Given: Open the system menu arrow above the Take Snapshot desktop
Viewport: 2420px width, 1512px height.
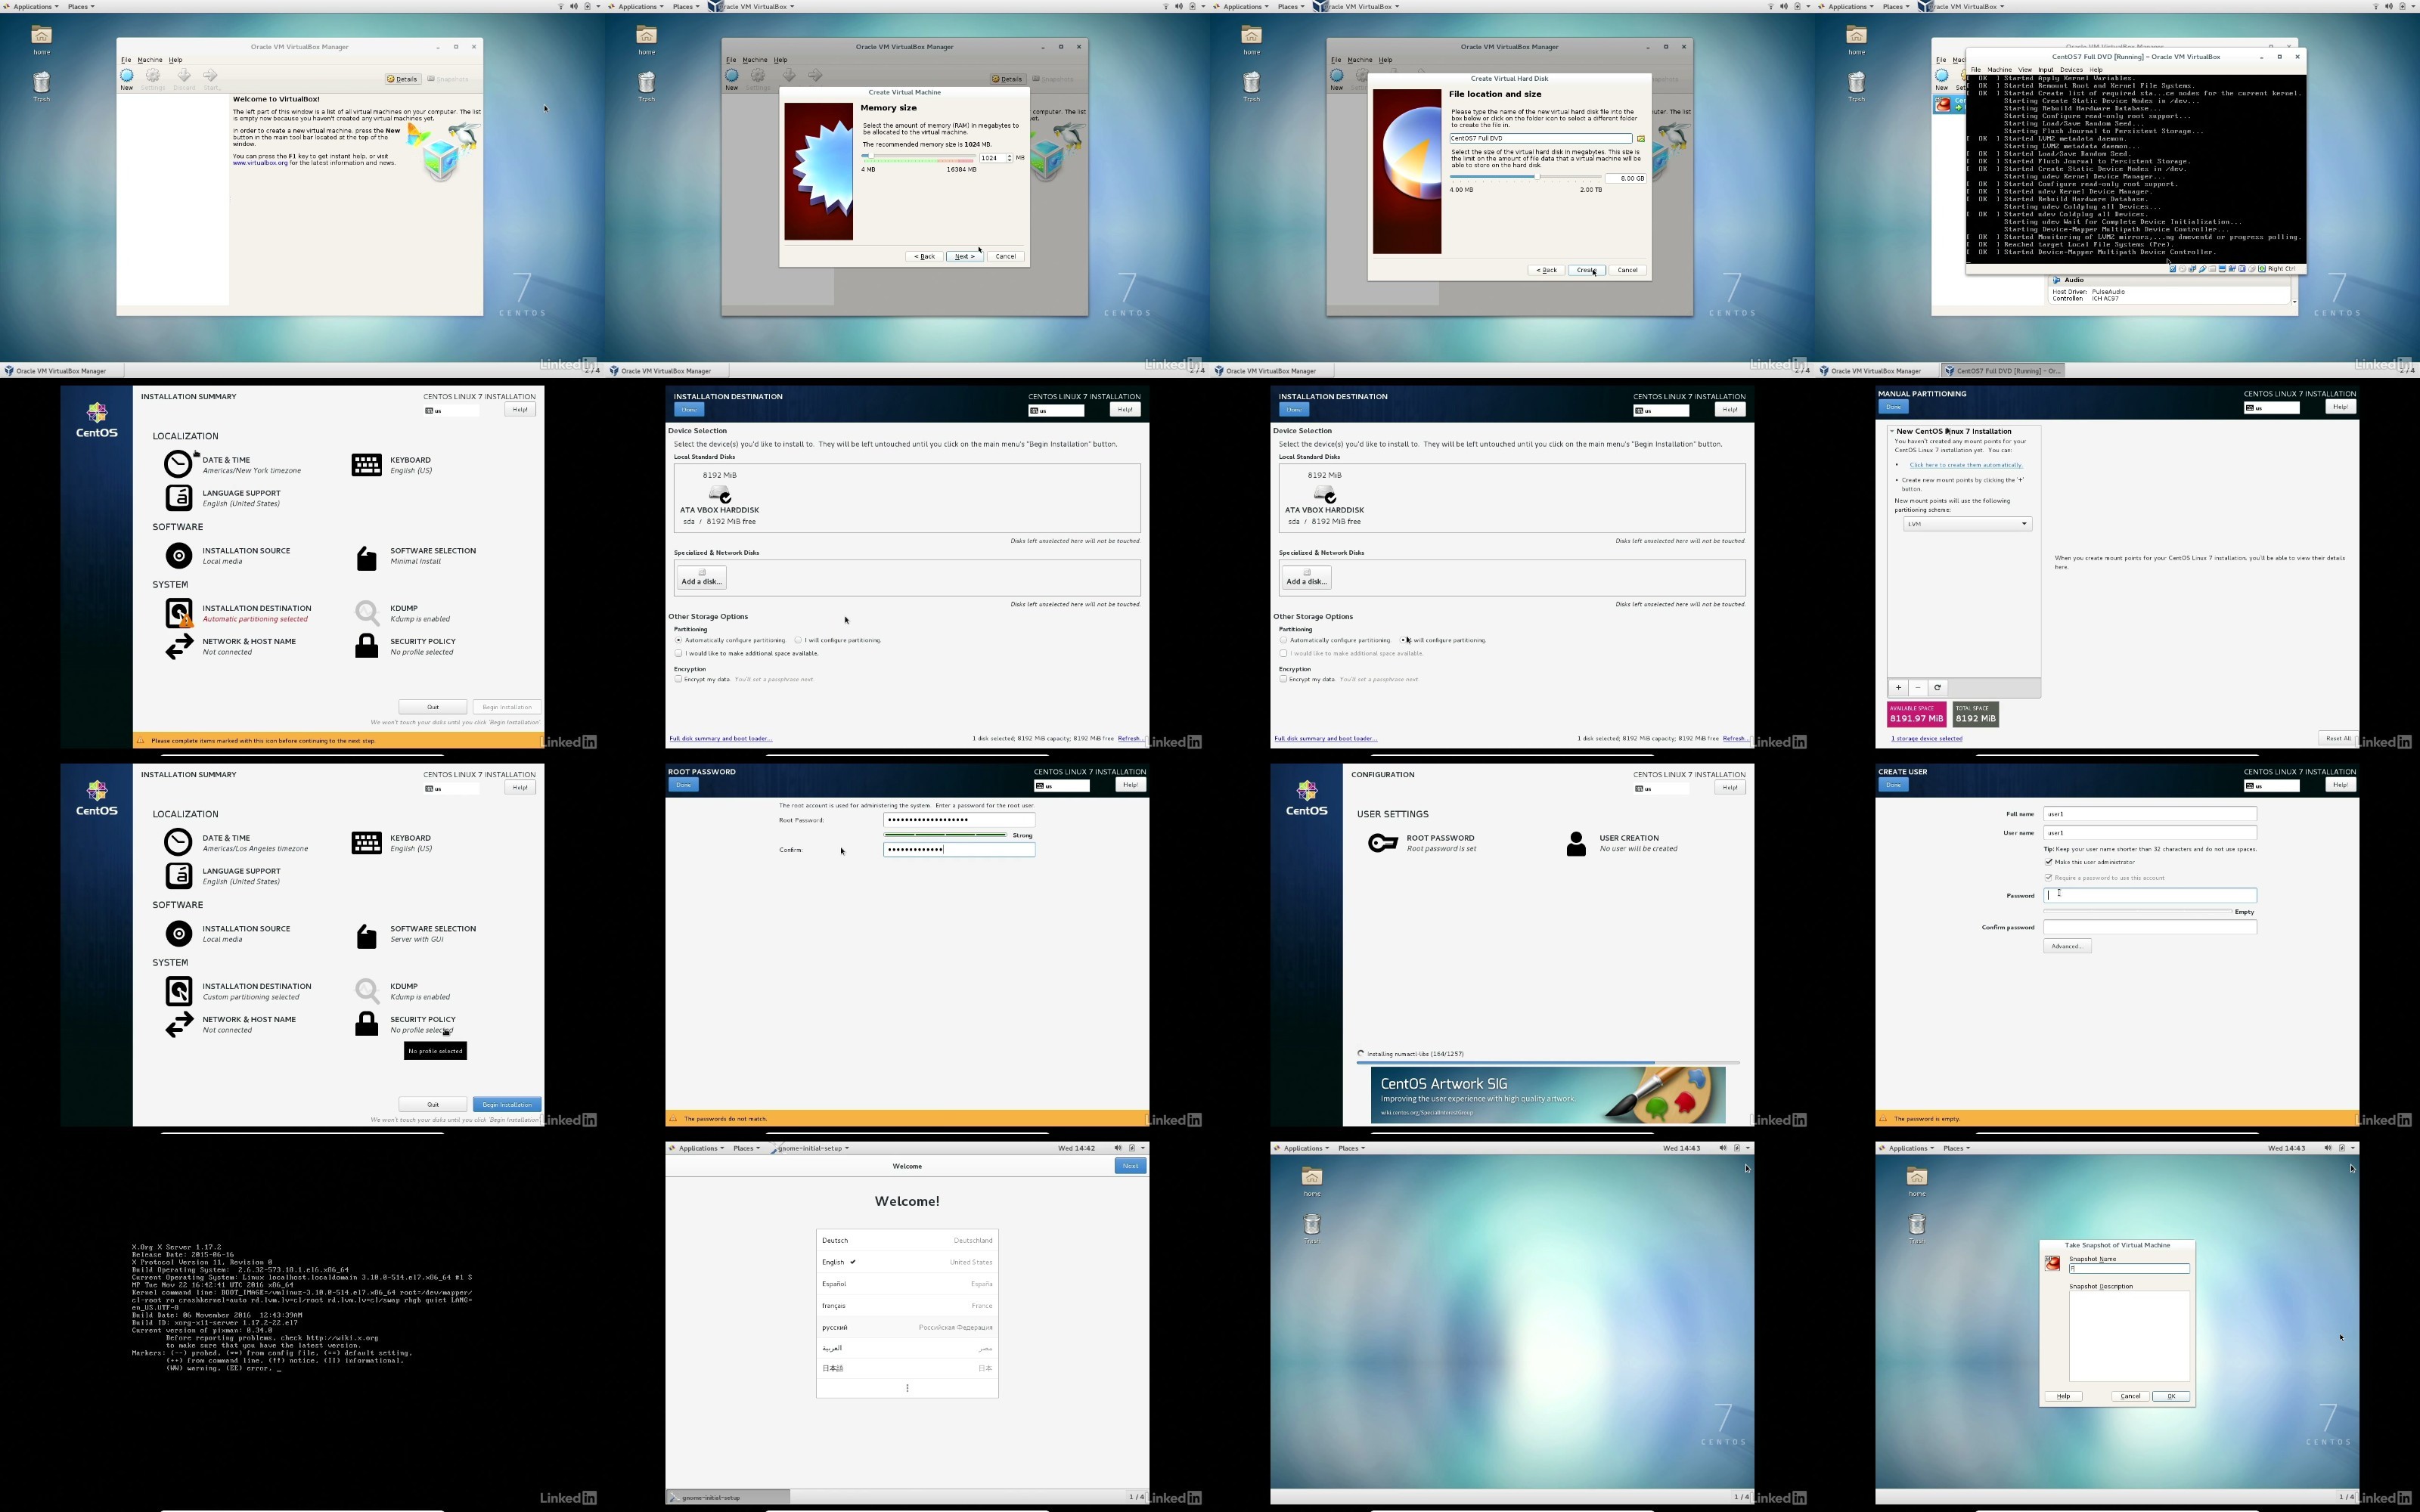Looking at the screenshot, I should [x=2353, y=1148].
